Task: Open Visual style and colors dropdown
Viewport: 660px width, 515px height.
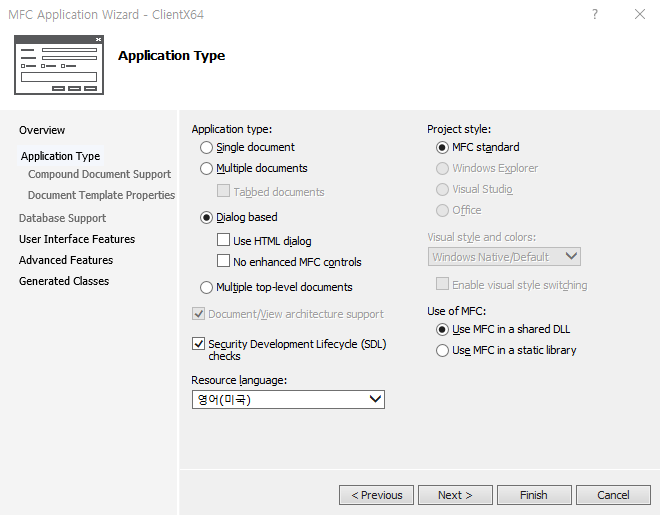Action: [x=504, y=257]
